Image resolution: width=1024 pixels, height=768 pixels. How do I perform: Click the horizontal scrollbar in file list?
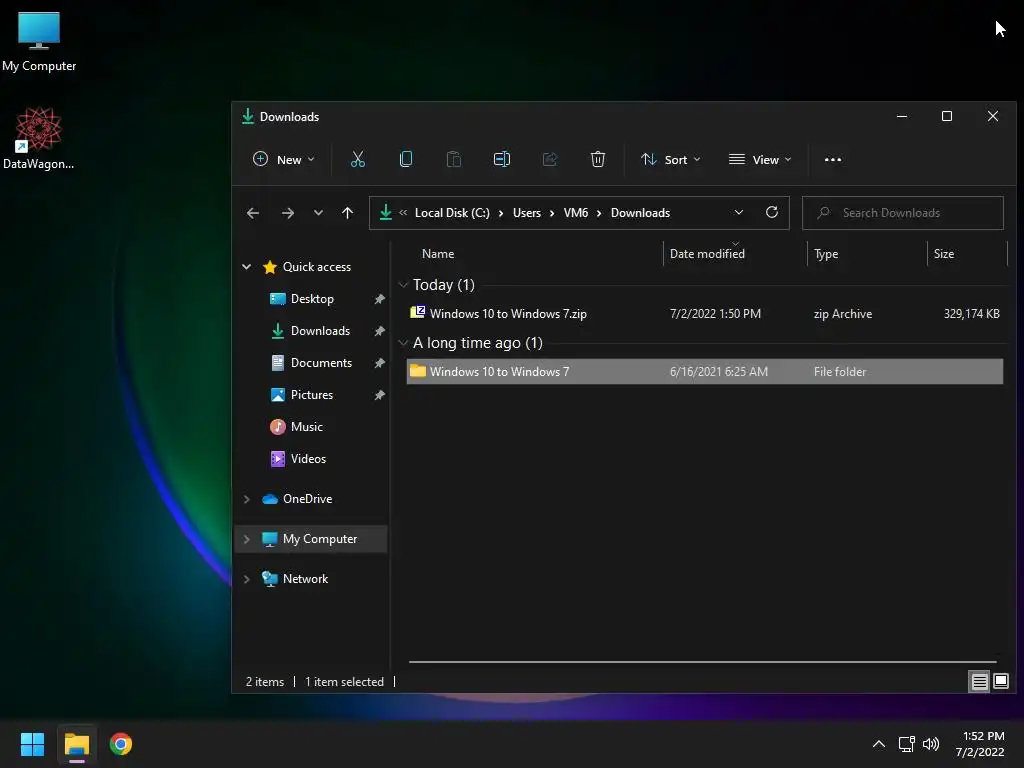point(703,662)
